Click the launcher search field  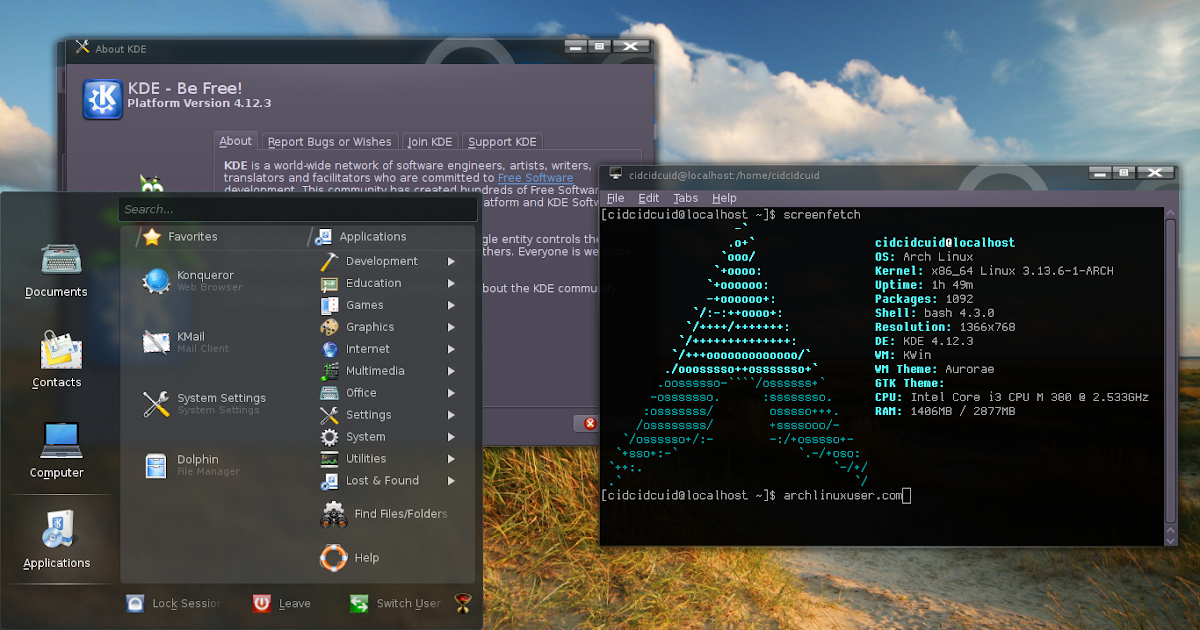coord(298,209)
